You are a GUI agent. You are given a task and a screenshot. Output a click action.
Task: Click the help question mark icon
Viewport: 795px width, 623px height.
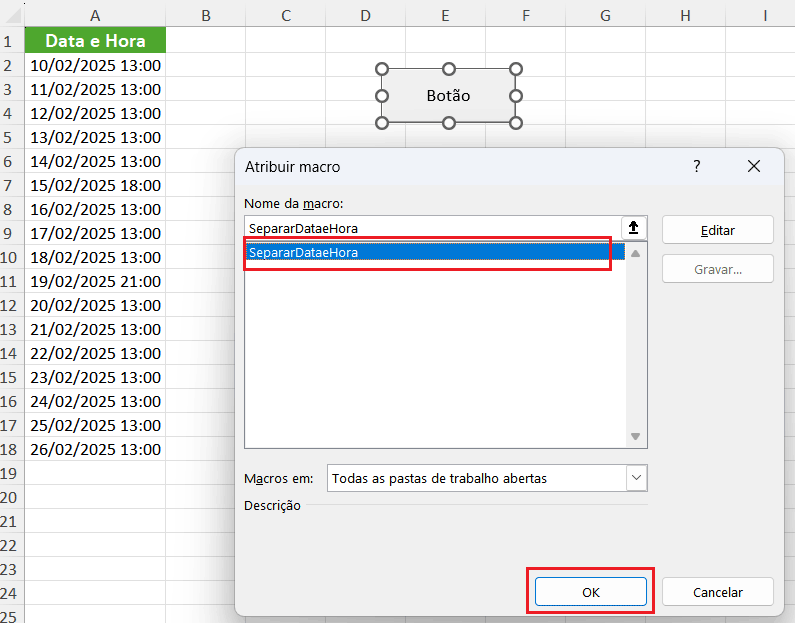(x=697, y=166)
